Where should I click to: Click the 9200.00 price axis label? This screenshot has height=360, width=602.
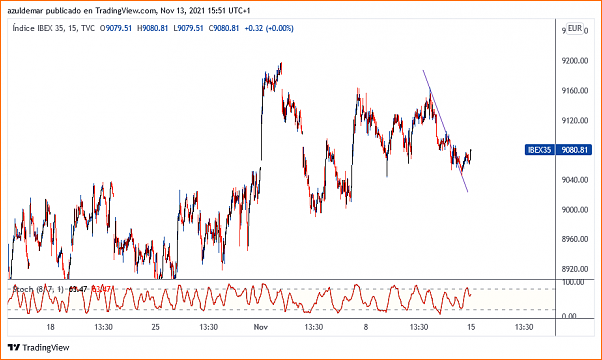574,61
